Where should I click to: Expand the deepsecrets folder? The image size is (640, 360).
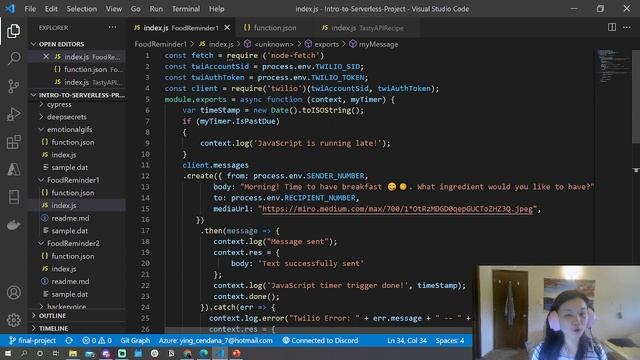[67, 117]
